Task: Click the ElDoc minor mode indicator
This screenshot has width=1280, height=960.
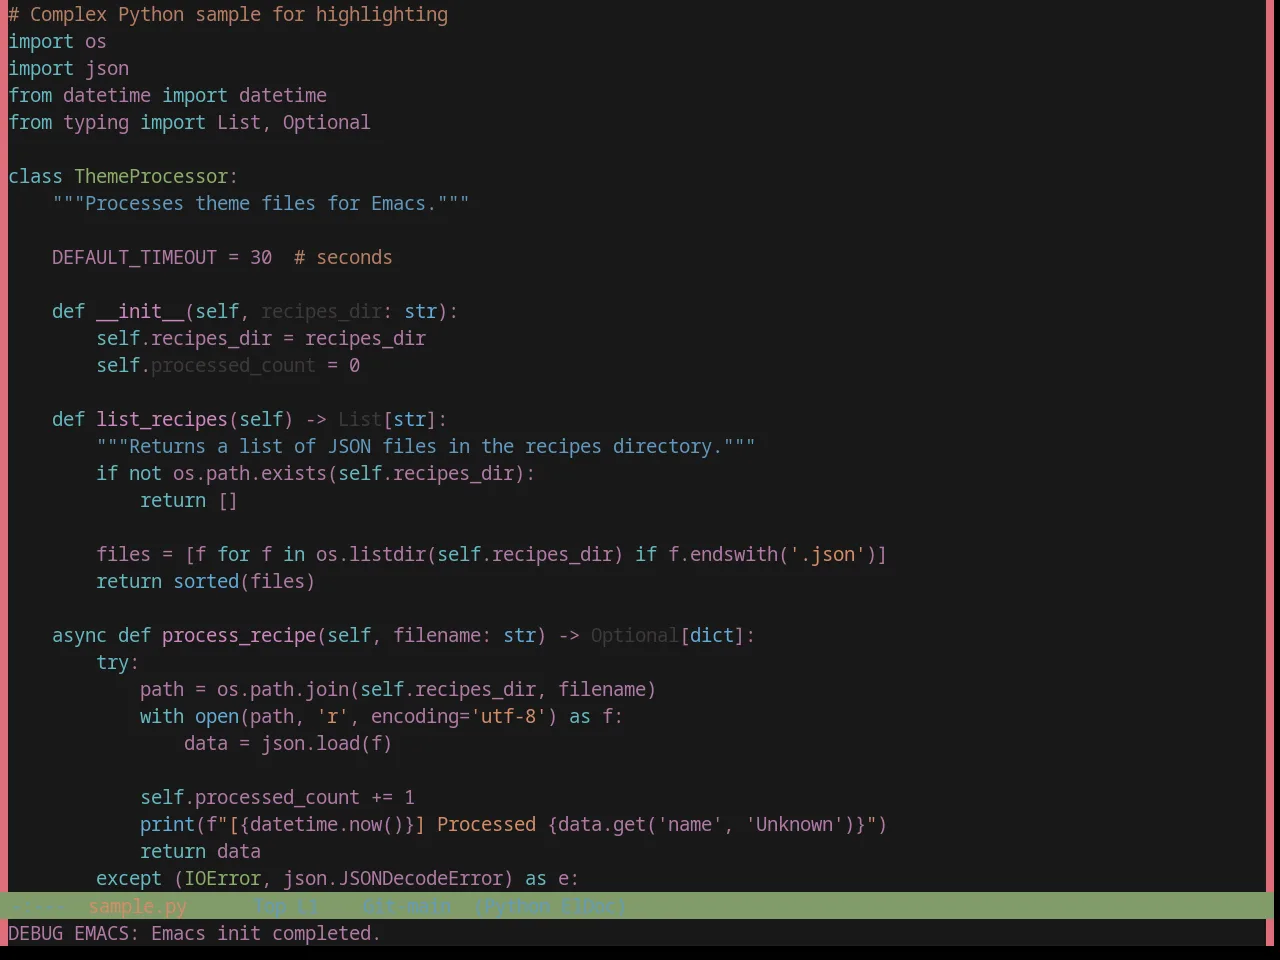Action: tap(590, 906)
